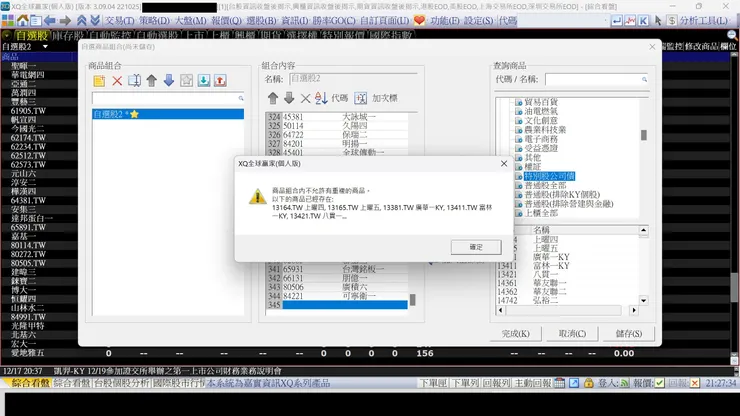Toggle the 回報 red X indicator
Image resolution: width=740 pixels, height=416 pixels.
pos(694,383)
